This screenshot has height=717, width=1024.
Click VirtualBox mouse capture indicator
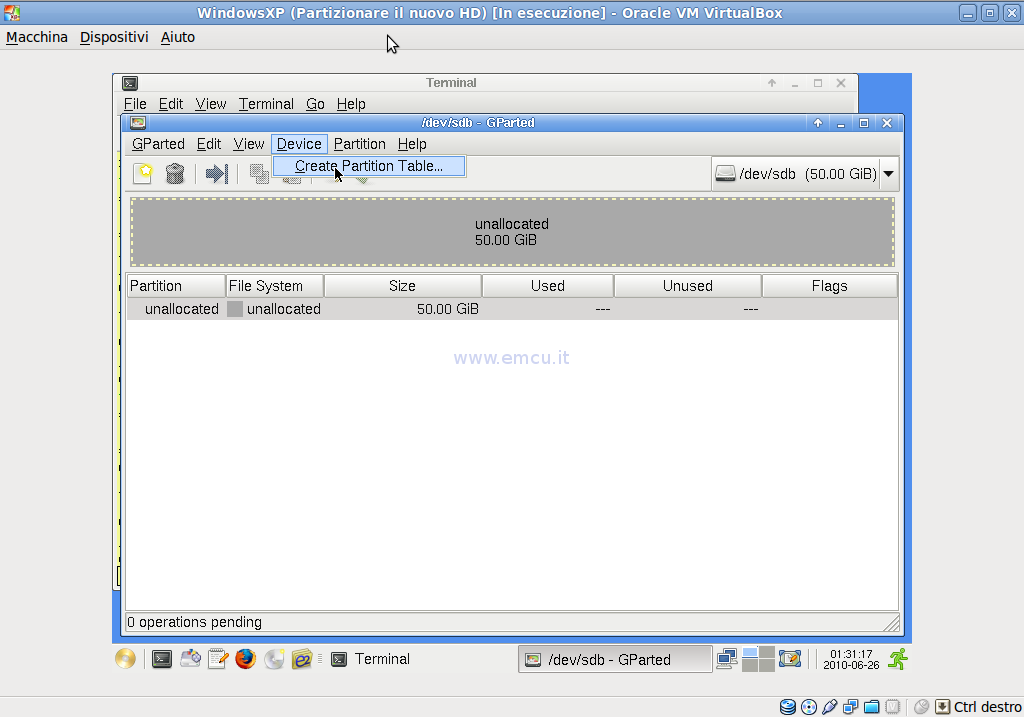point(921,707)
